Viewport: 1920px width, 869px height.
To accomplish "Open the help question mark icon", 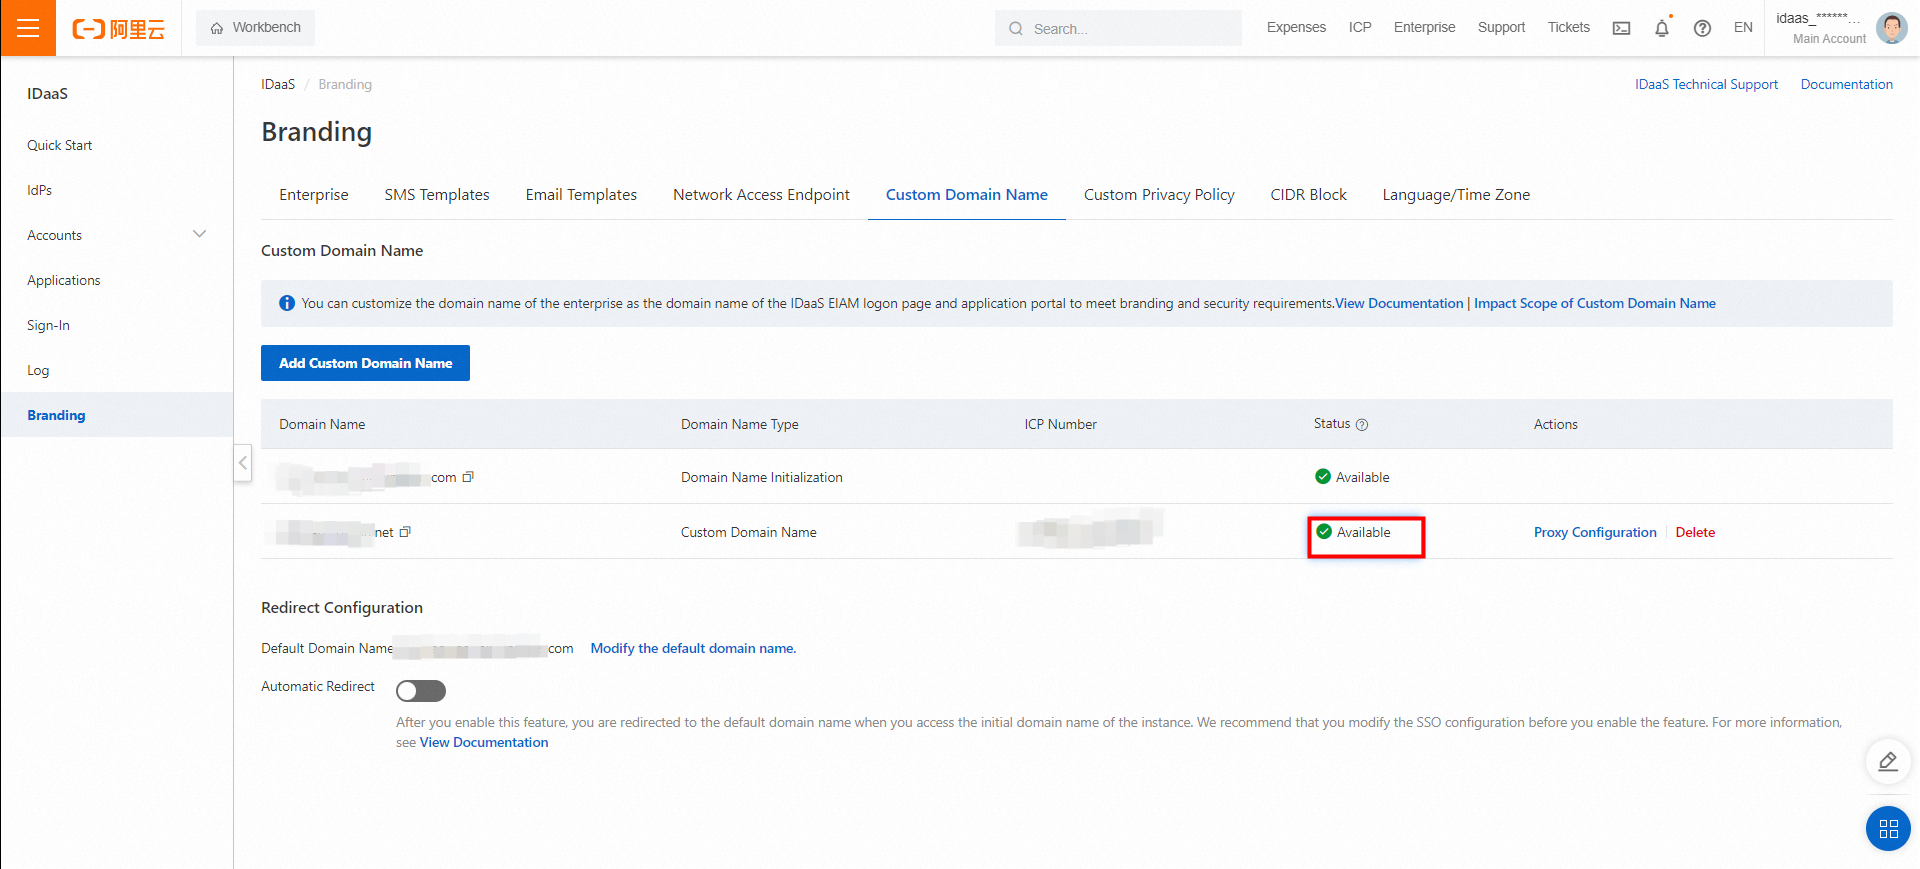I will [x=1702, y=28].
